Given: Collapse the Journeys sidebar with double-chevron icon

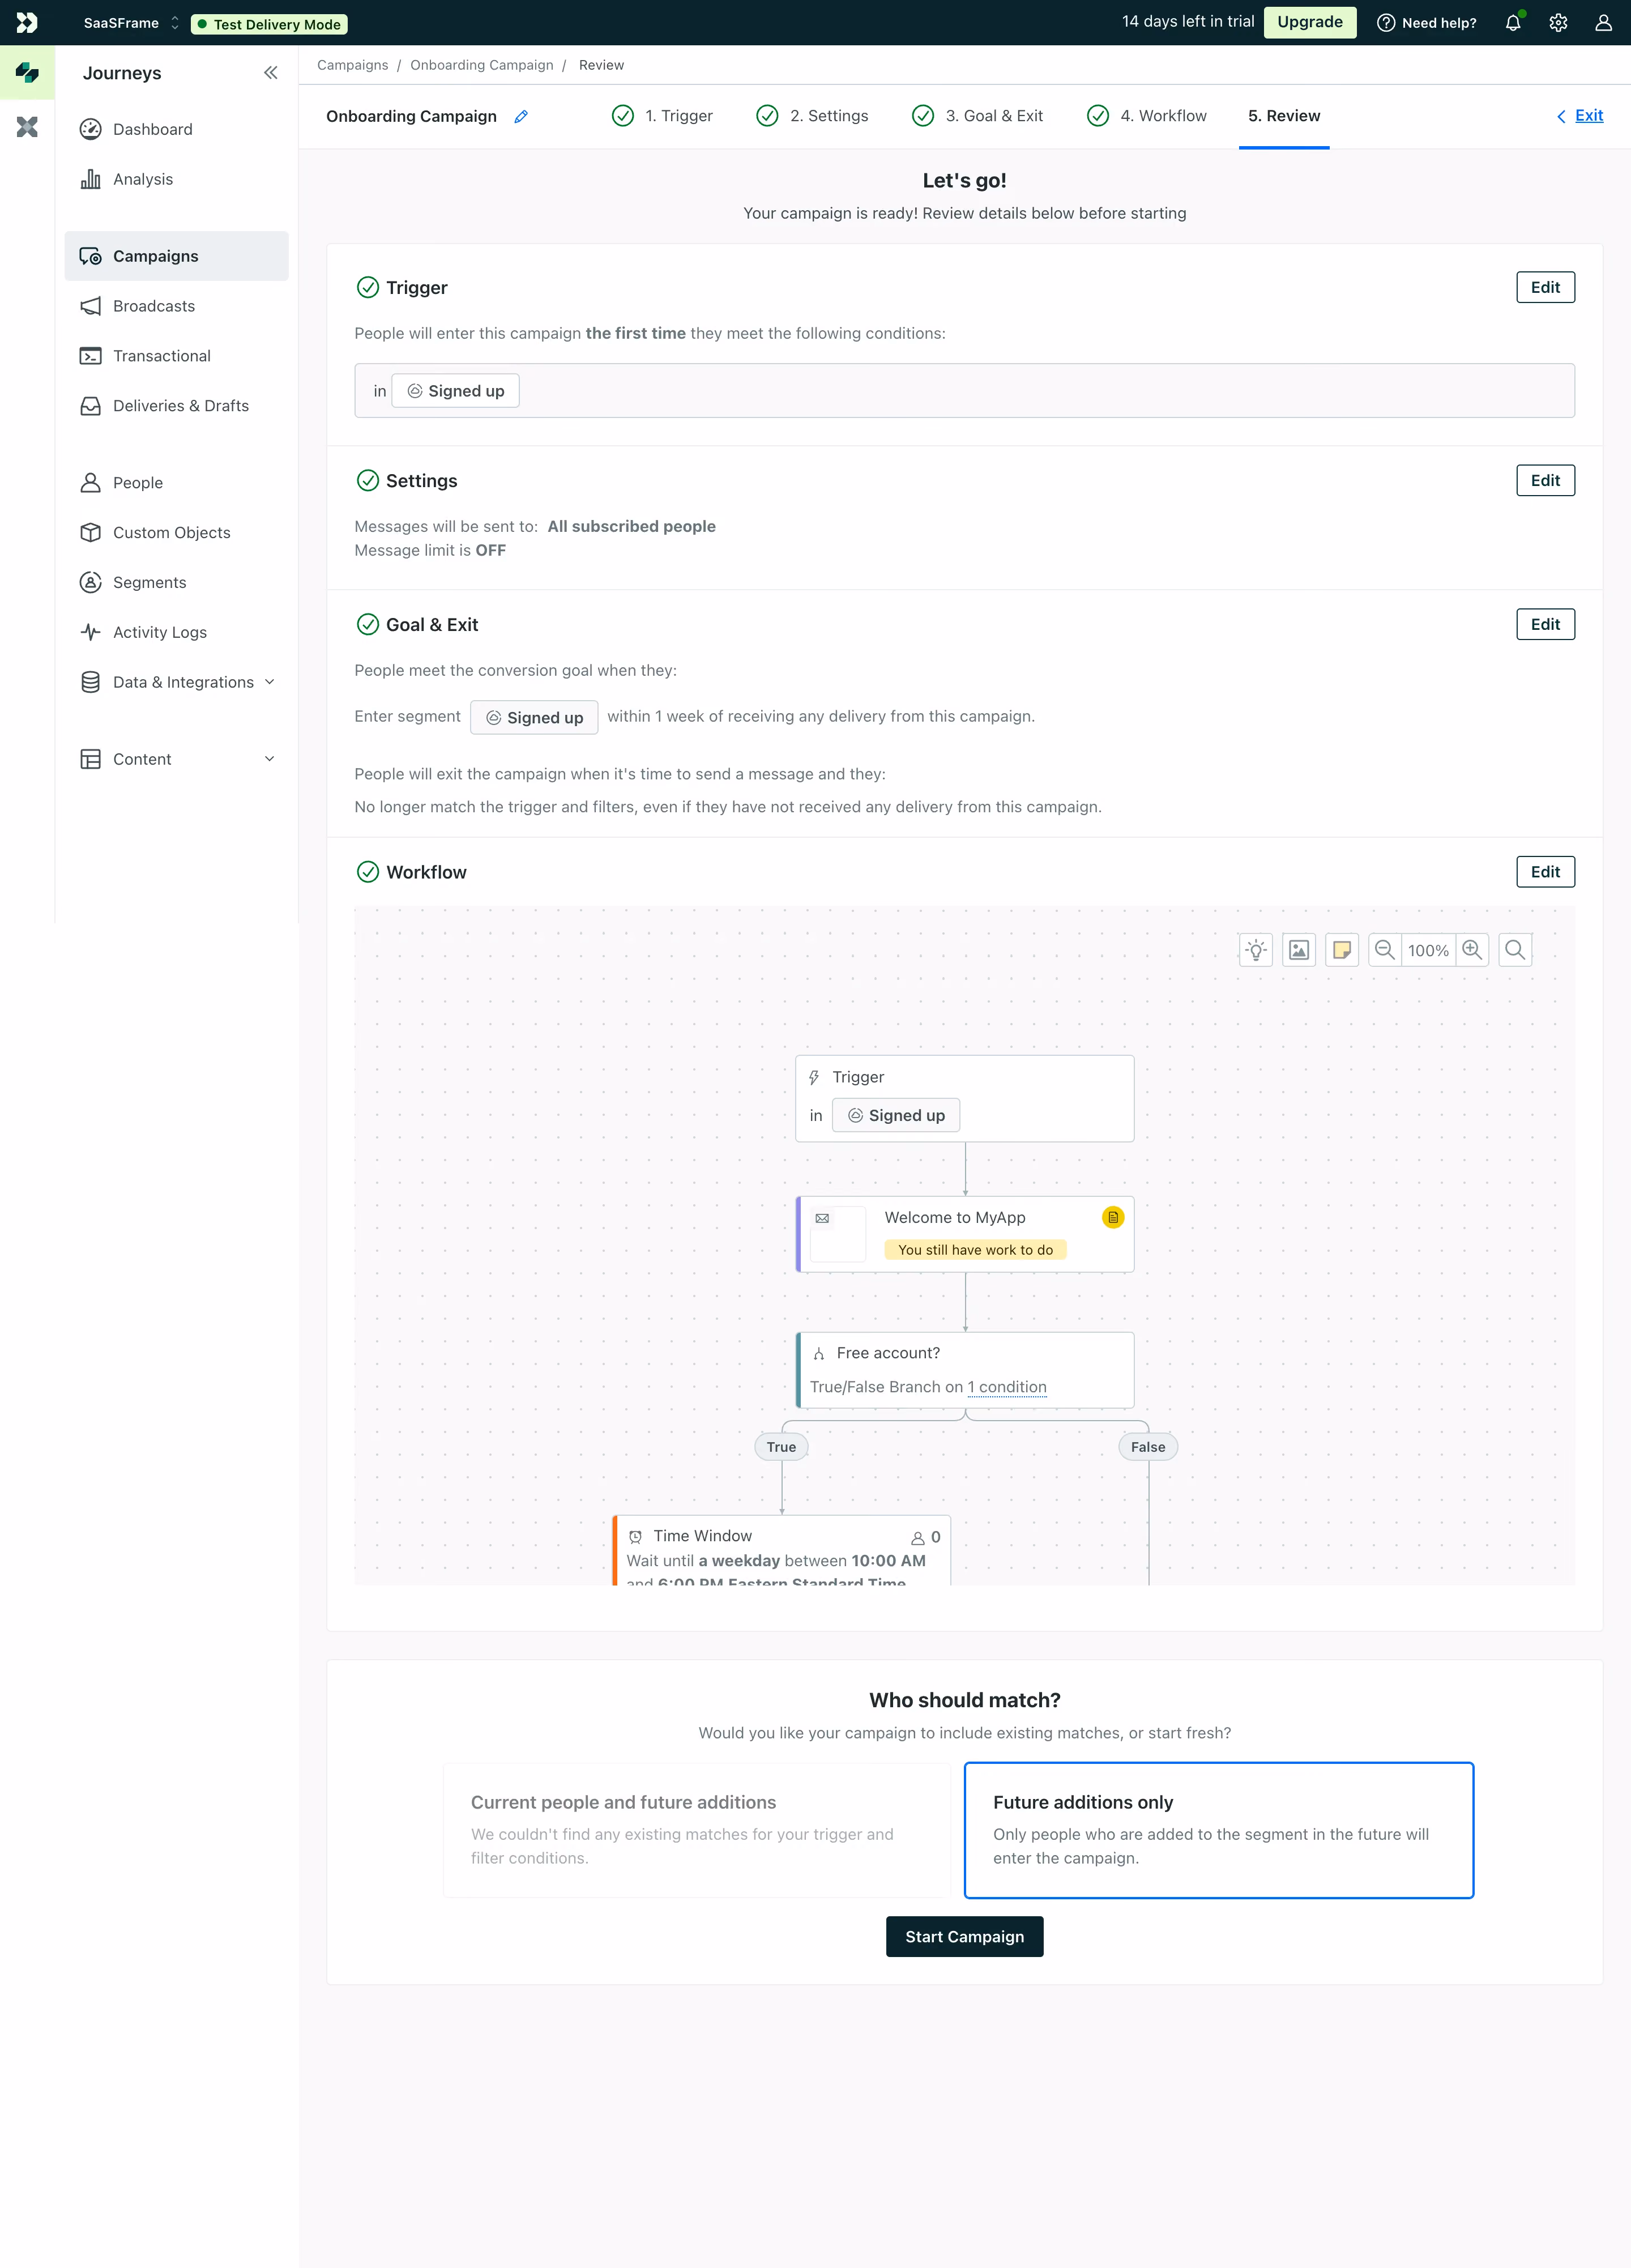Looking at the screenshot, I should point(271,73).
